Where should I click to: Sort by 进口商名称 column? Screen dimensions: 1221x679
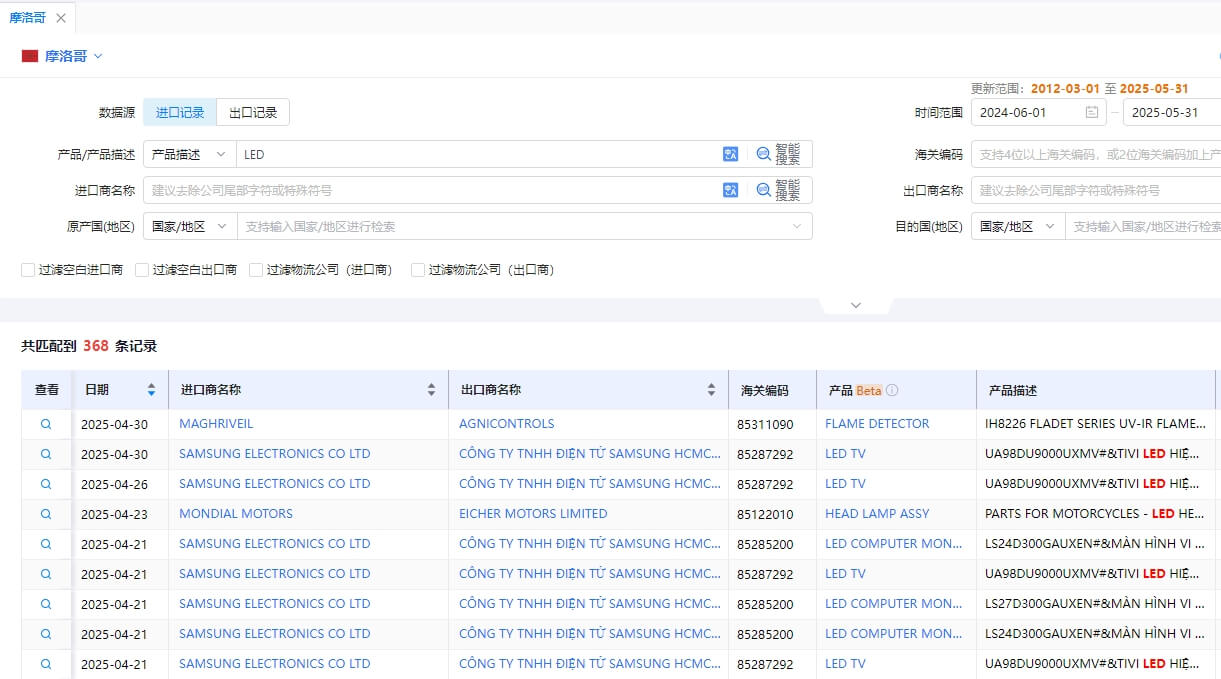(432, 390)
